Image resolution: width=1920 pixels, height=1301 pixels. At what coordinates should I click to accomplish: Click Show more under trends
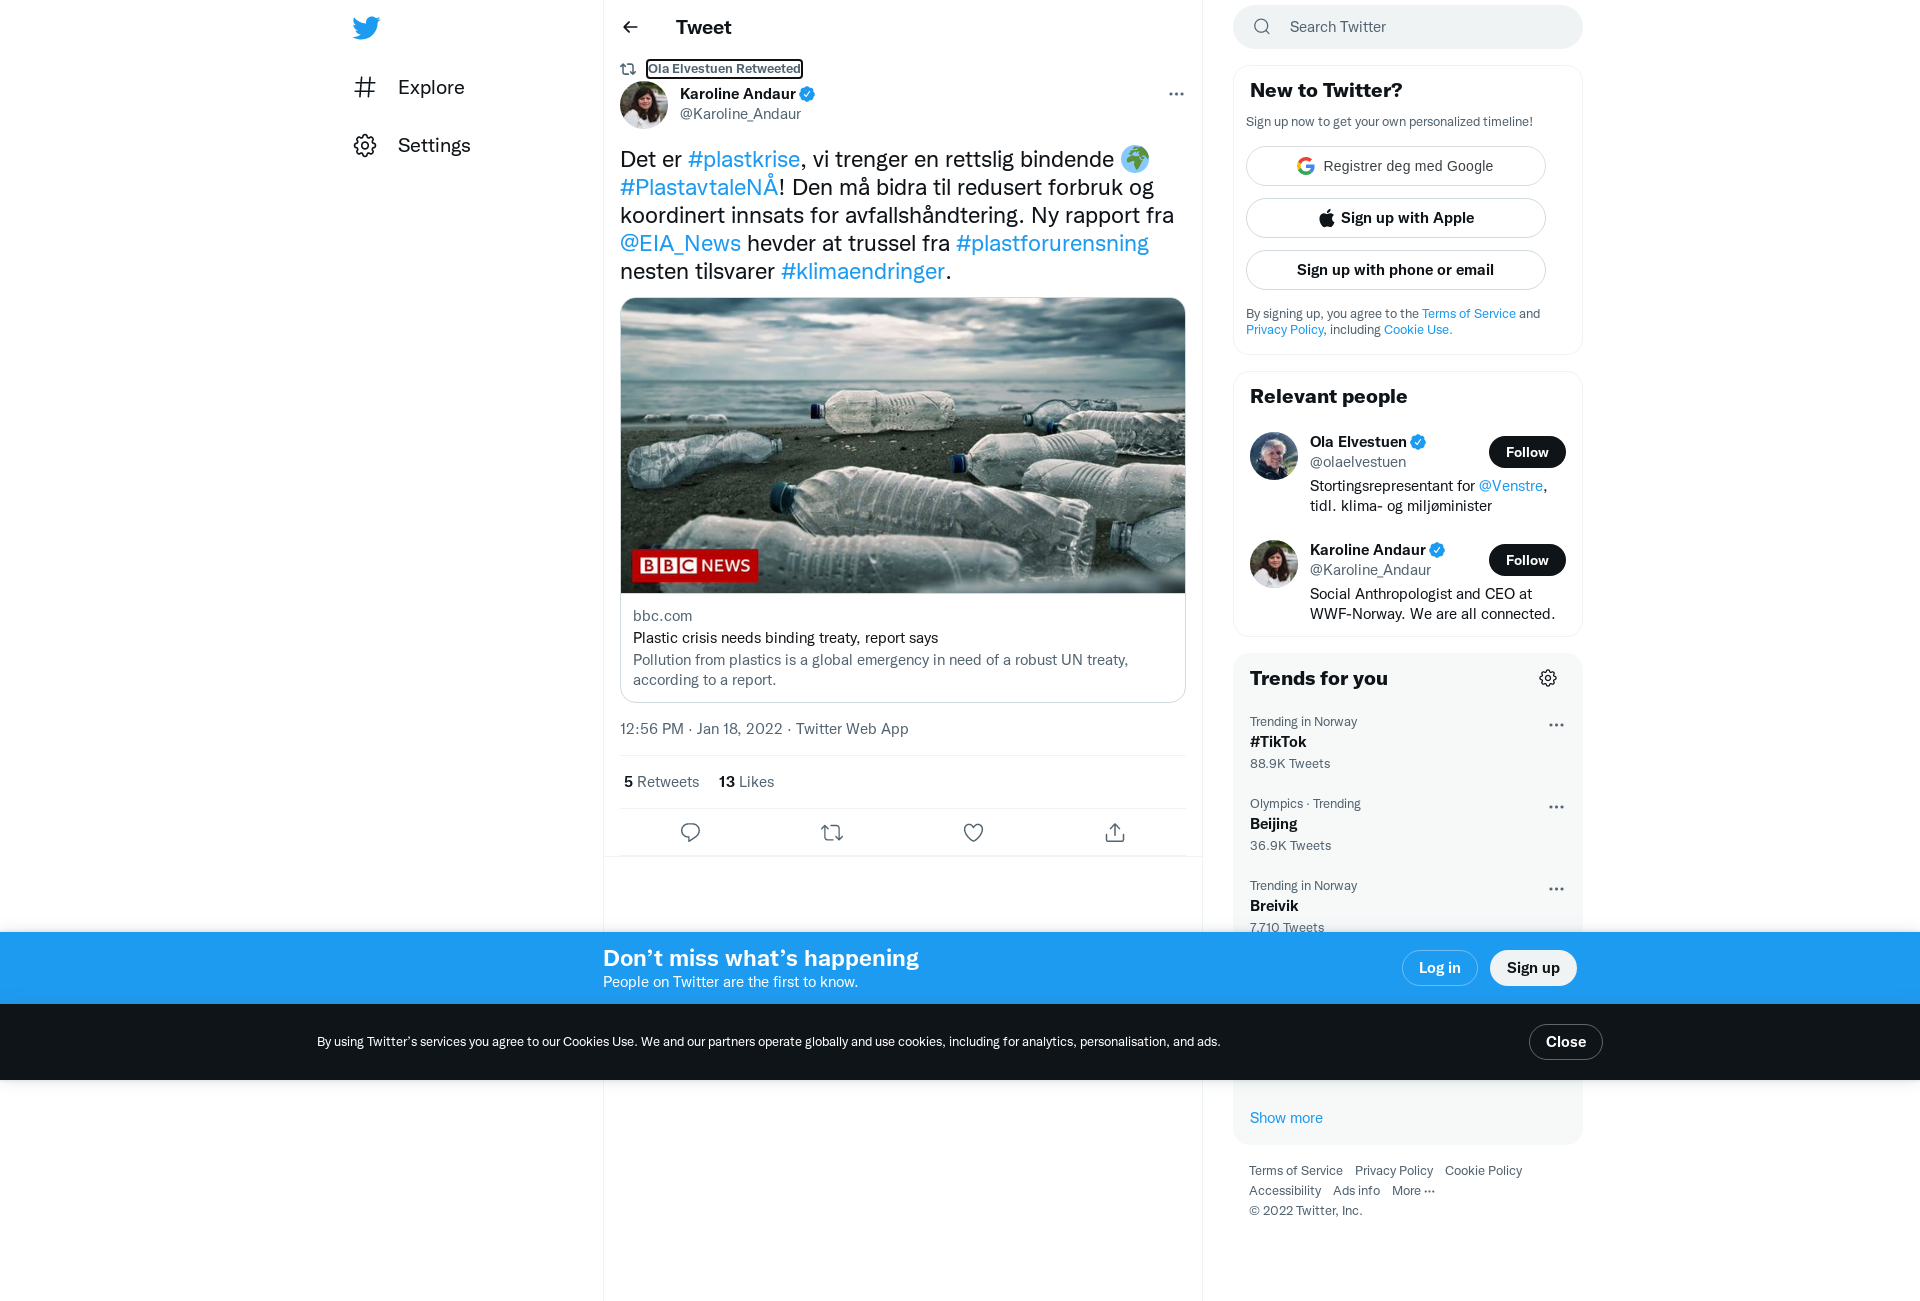[1286, 1118]
